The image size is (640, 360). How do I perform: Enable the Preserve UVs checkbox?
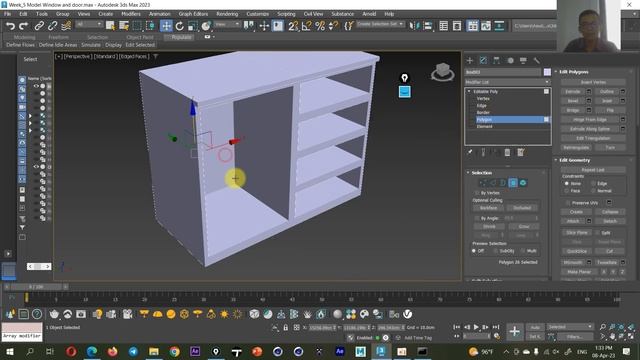(x=568, y=203)
